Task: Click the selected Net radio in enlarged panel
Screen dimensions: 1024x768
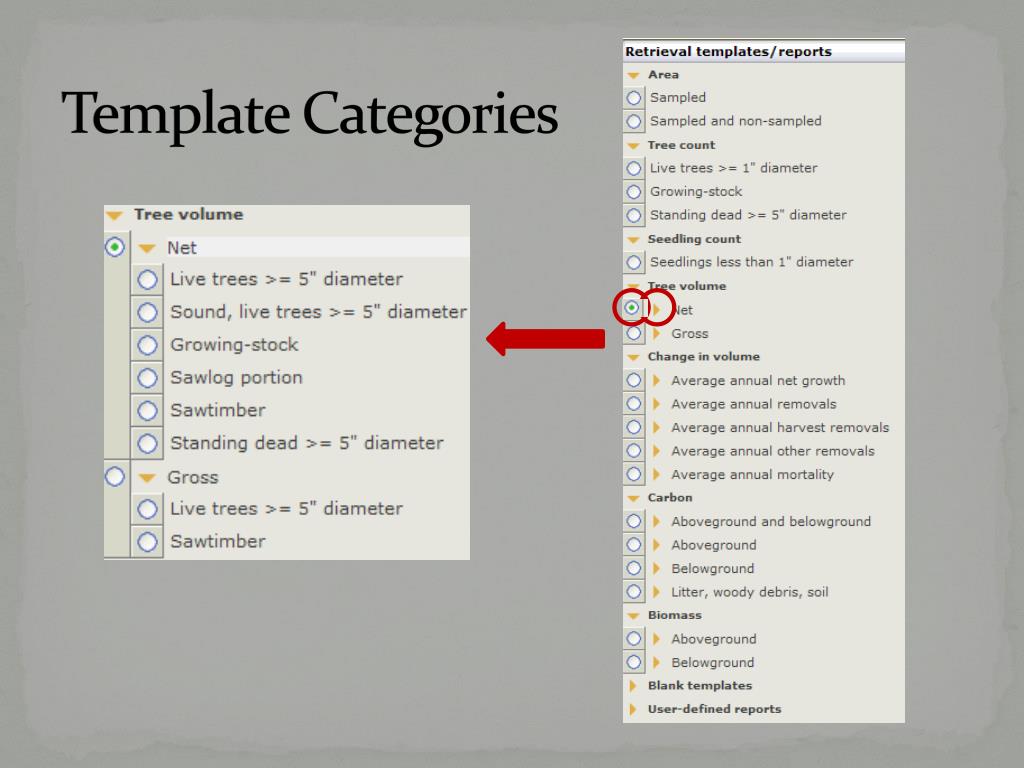Action: click(x=115, y=248)
